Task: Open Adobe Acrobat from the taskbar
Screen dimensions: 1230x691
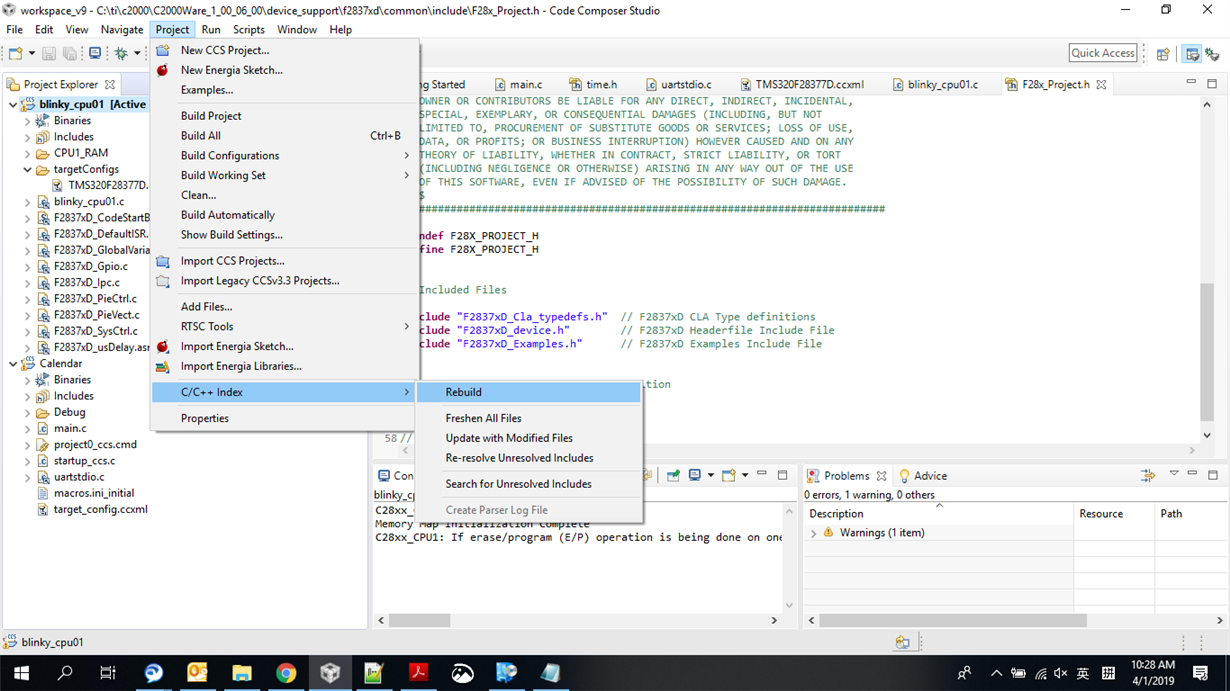Action: pos(418,673)
